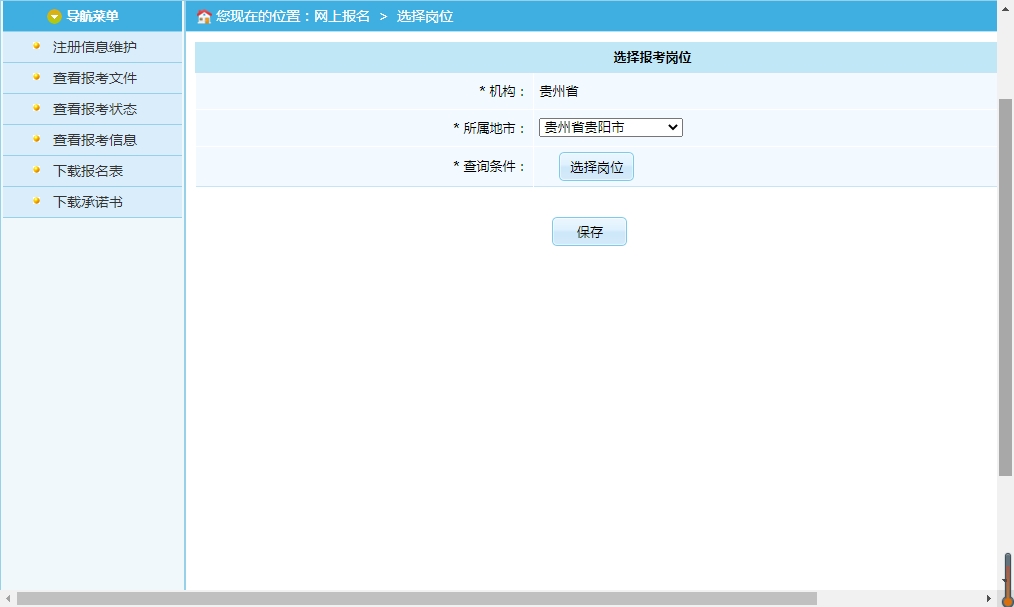Click the yellow bullet beside 查看报考状态
The image size is (1014, 607).
click(x=37, y=108)
